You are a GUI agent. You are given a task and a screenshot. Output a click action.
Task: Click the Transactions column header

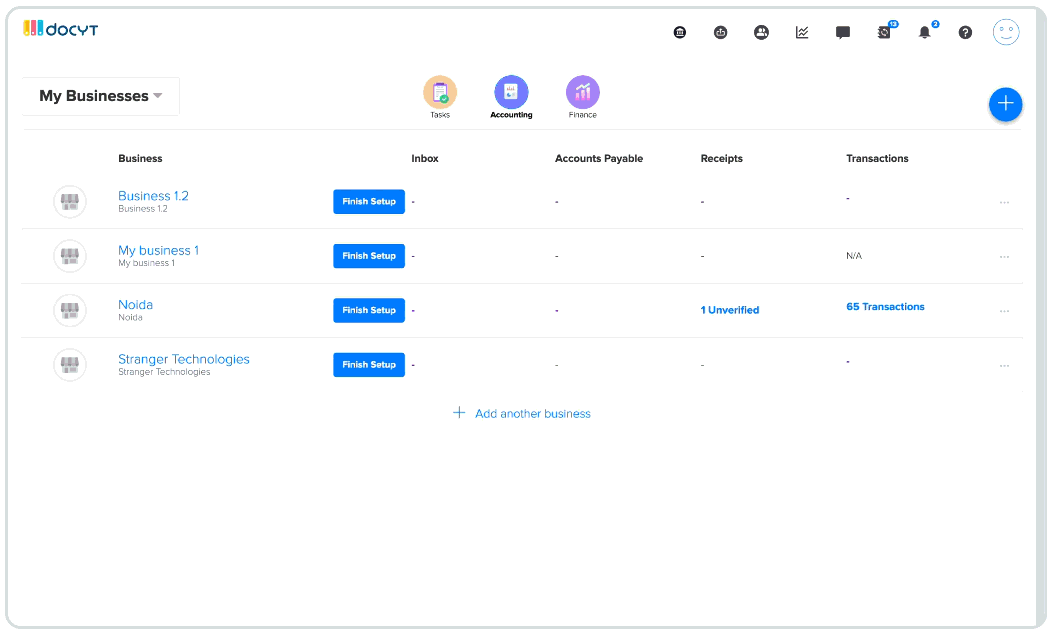point(877,158)
